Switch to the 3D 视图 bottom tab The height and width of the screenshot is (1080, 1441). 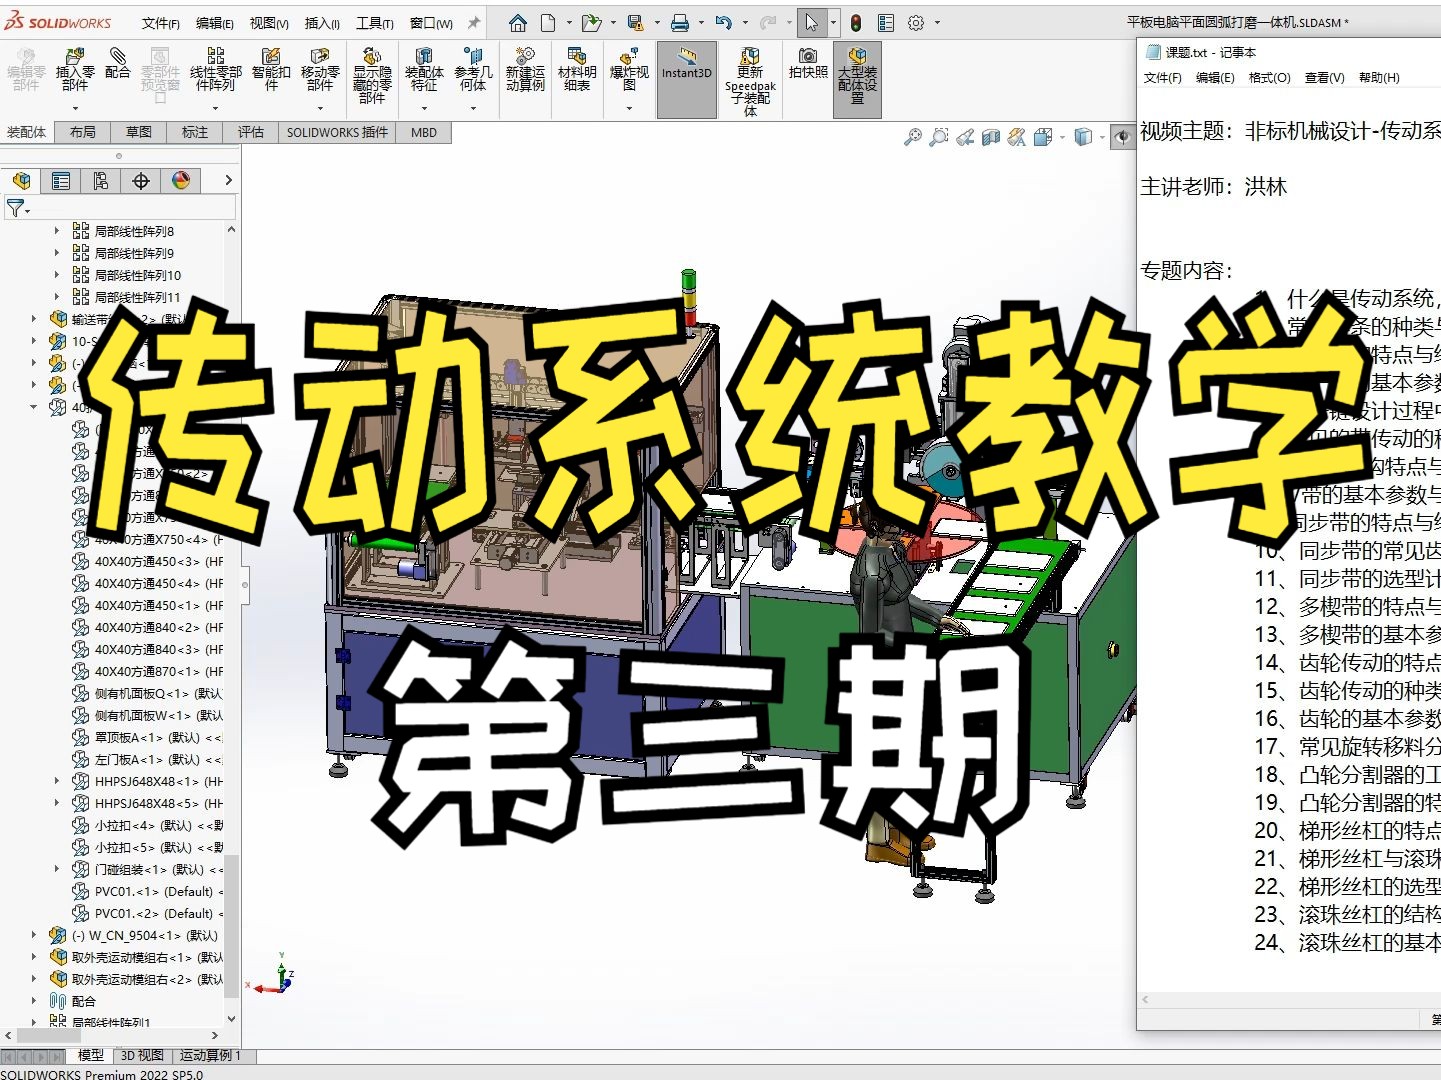(142, 1055)
